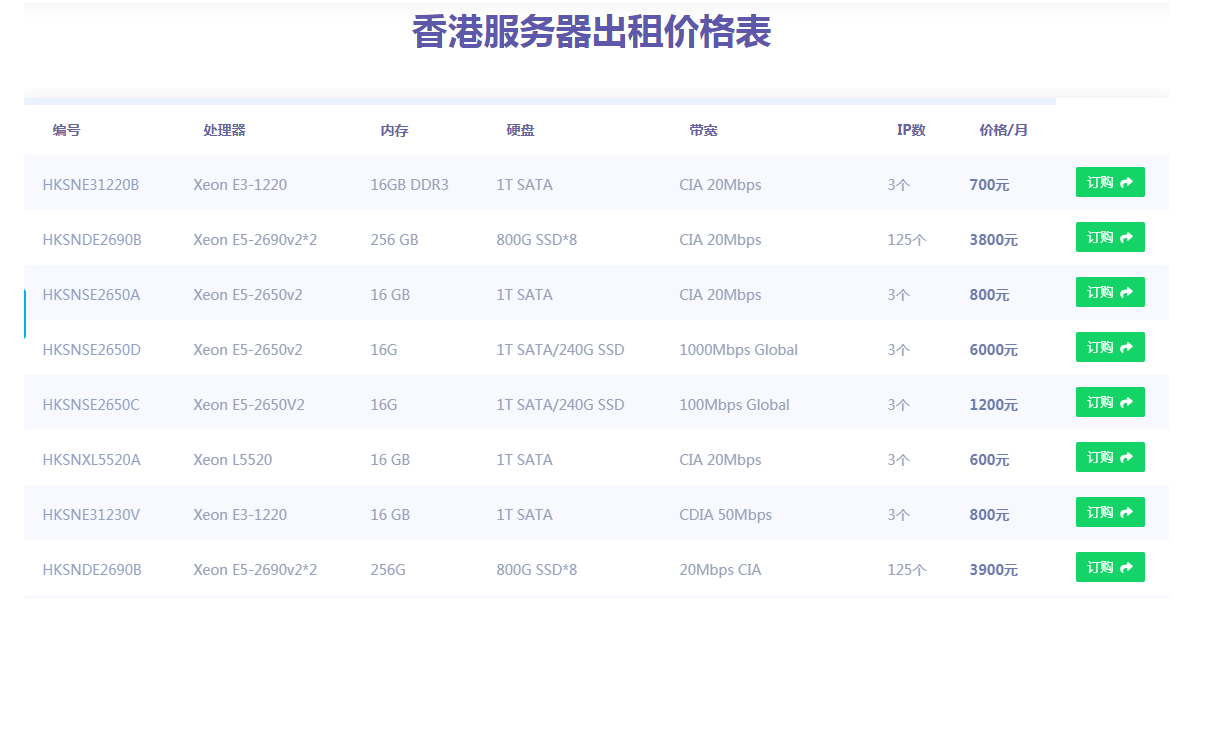Click the 香港服务器出租价格表 page title

pos(591,32)
